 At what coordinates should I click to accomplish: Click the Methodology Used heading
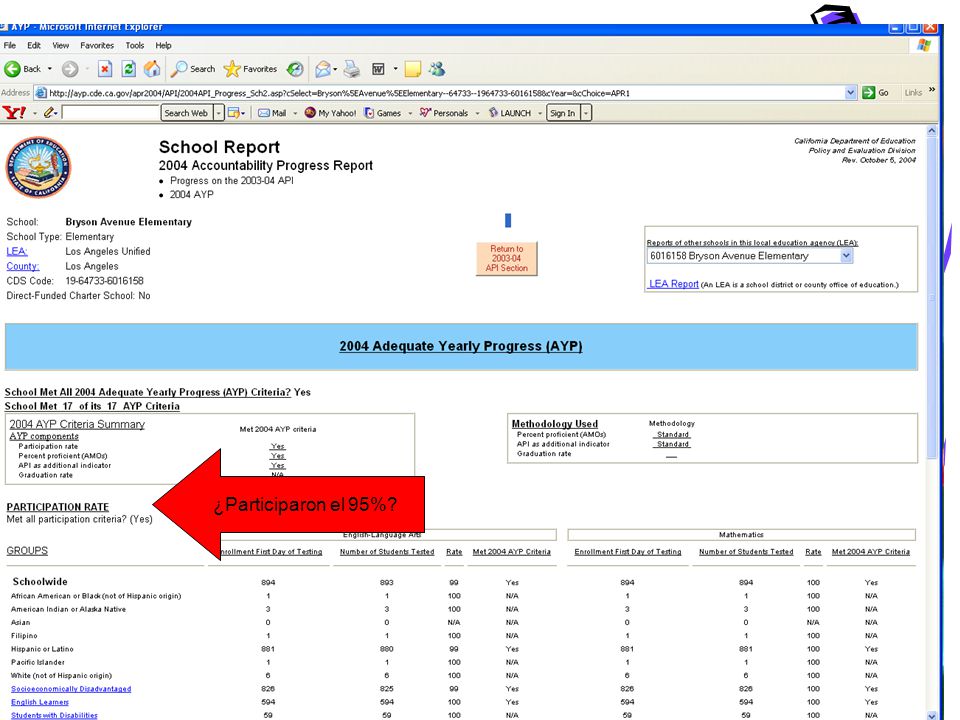pos(555,424)
